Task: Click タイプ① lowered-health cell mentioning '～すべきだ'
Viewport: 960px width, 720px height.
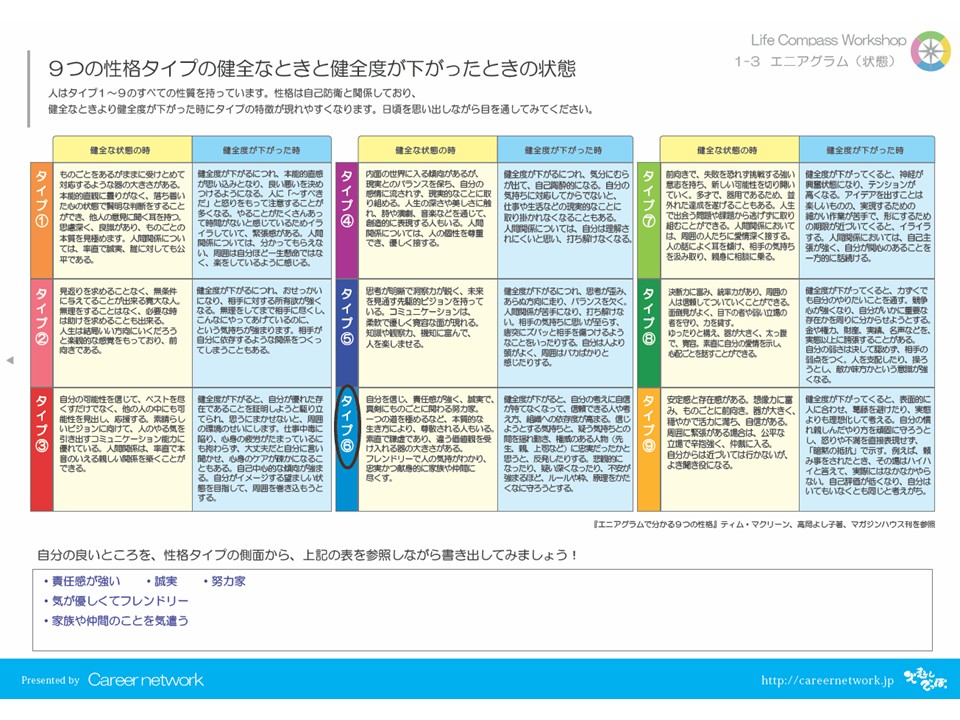Action: [x=261, y=220]
